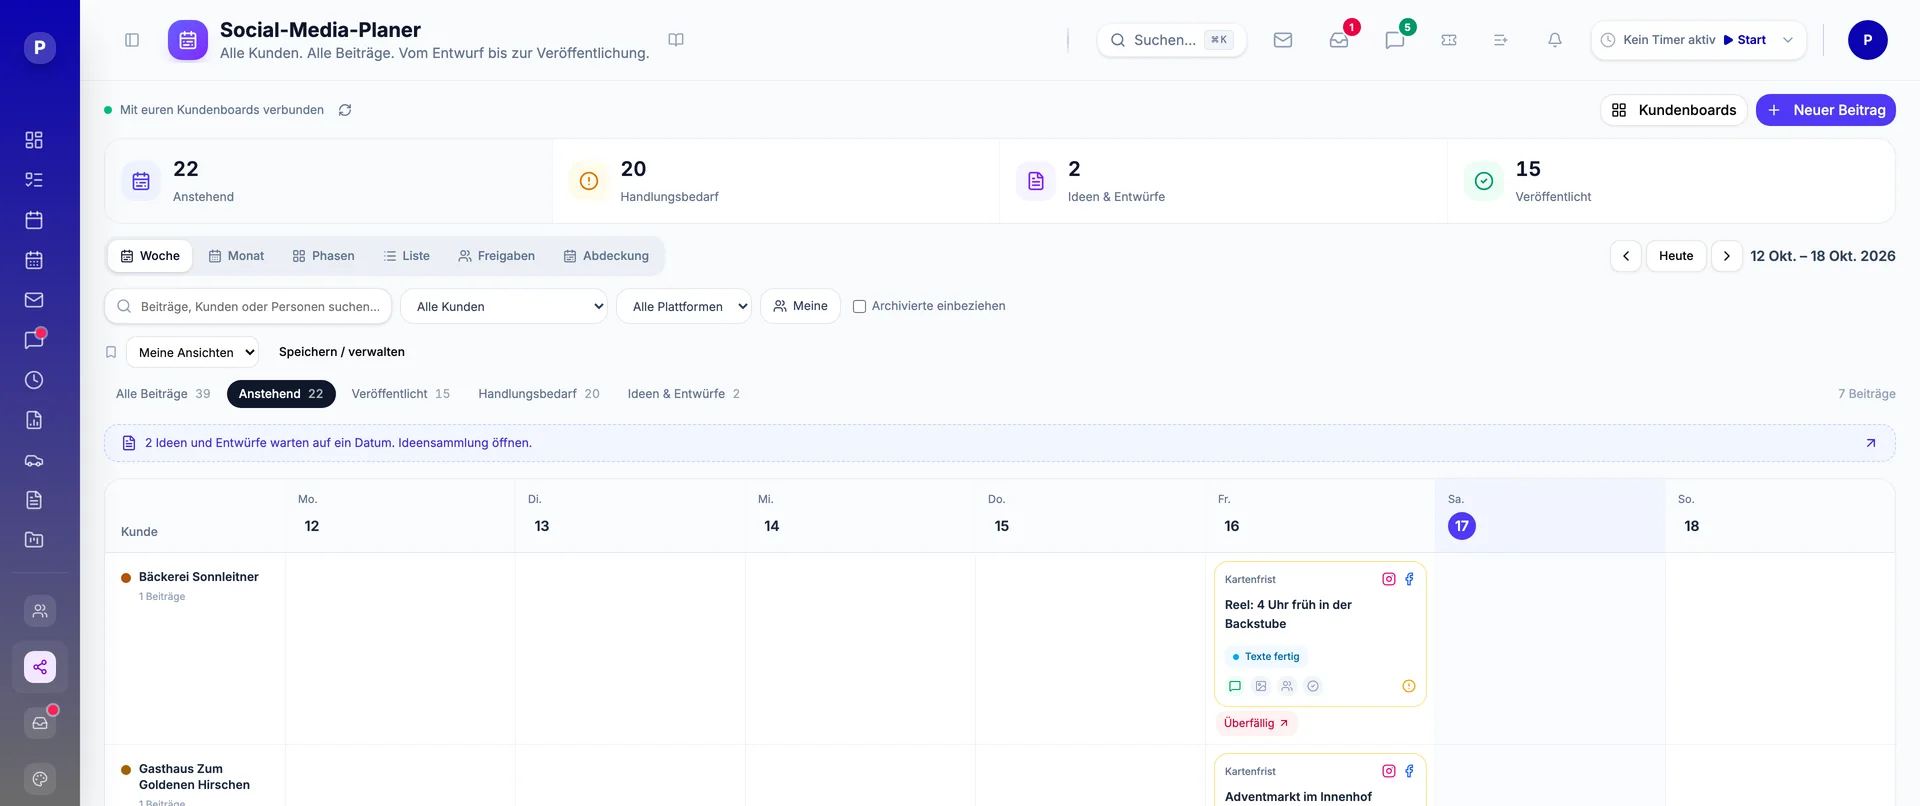The width and height of the screenshot is (1920, 806).
Task: Click Speichern / verwalten link
Action: (x=342, y=352)
